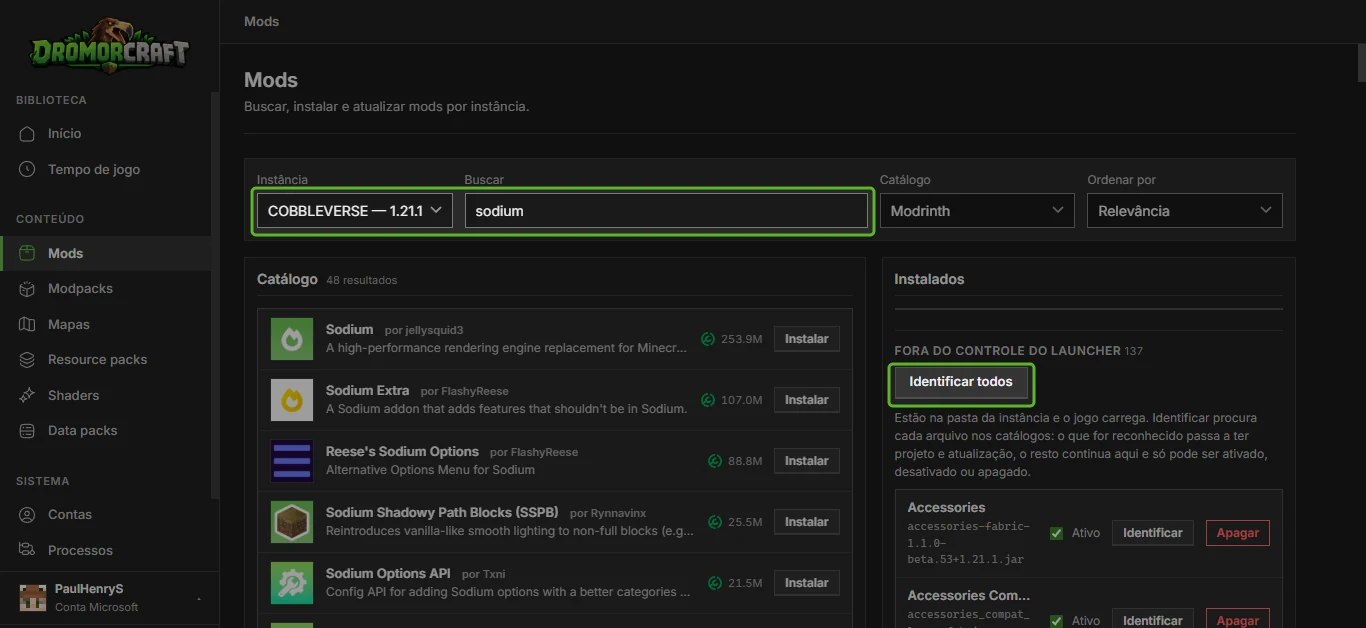Click Instalar for Sodium Shadowy Path Blocks
The width and height of the screenshot is (1366, 628).
tap(806, 522)
